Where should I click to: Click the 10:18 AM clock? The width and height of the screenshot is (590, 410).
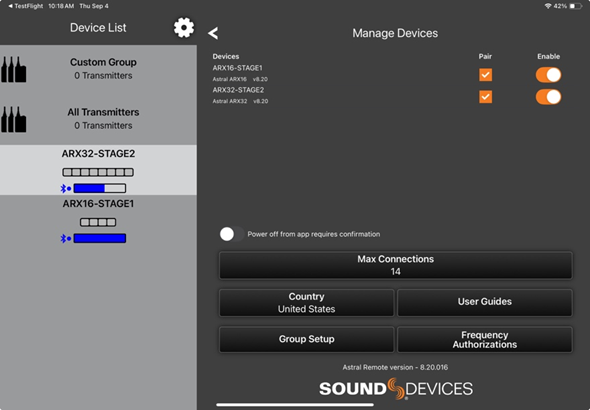click(x=61, y=6)
